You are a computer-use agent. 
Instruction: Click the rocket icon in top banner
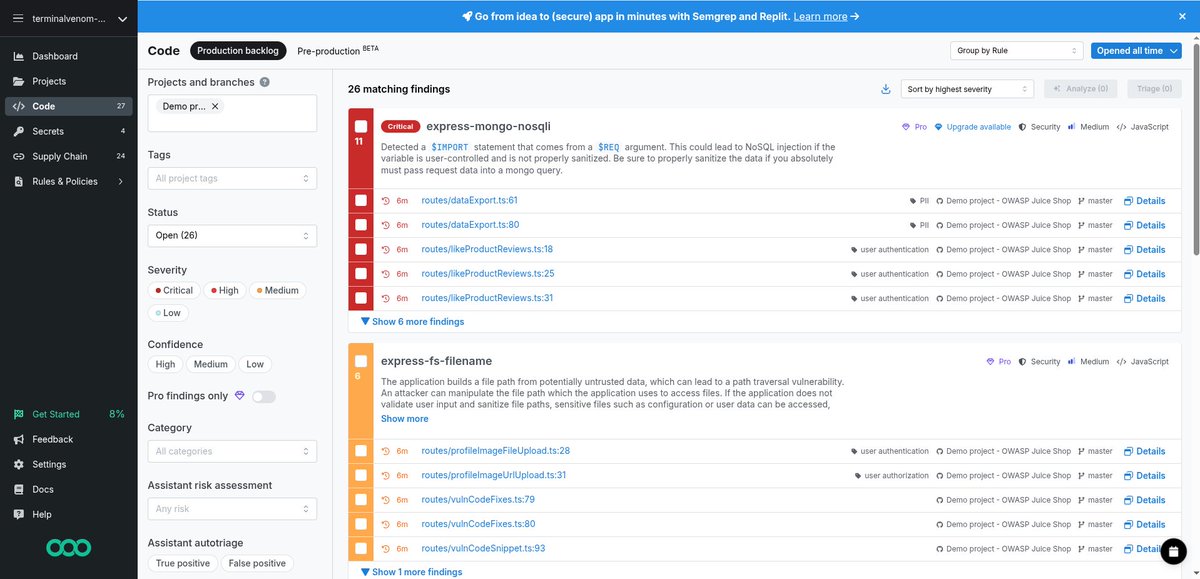pyautogui.click(x=467, y=16)
